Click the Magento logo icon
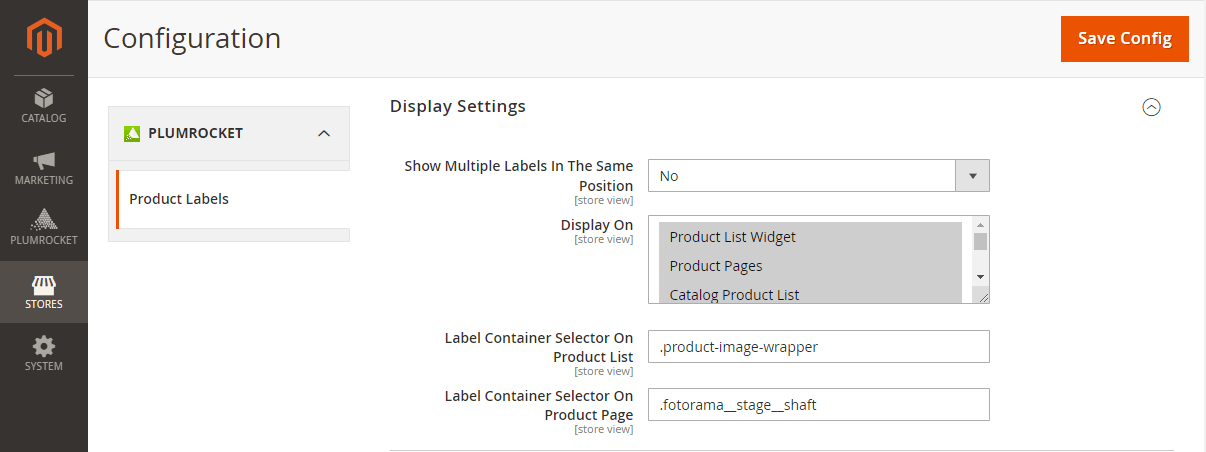Image resolution: width=1206 pixels, height=452 pixels. 44,38
